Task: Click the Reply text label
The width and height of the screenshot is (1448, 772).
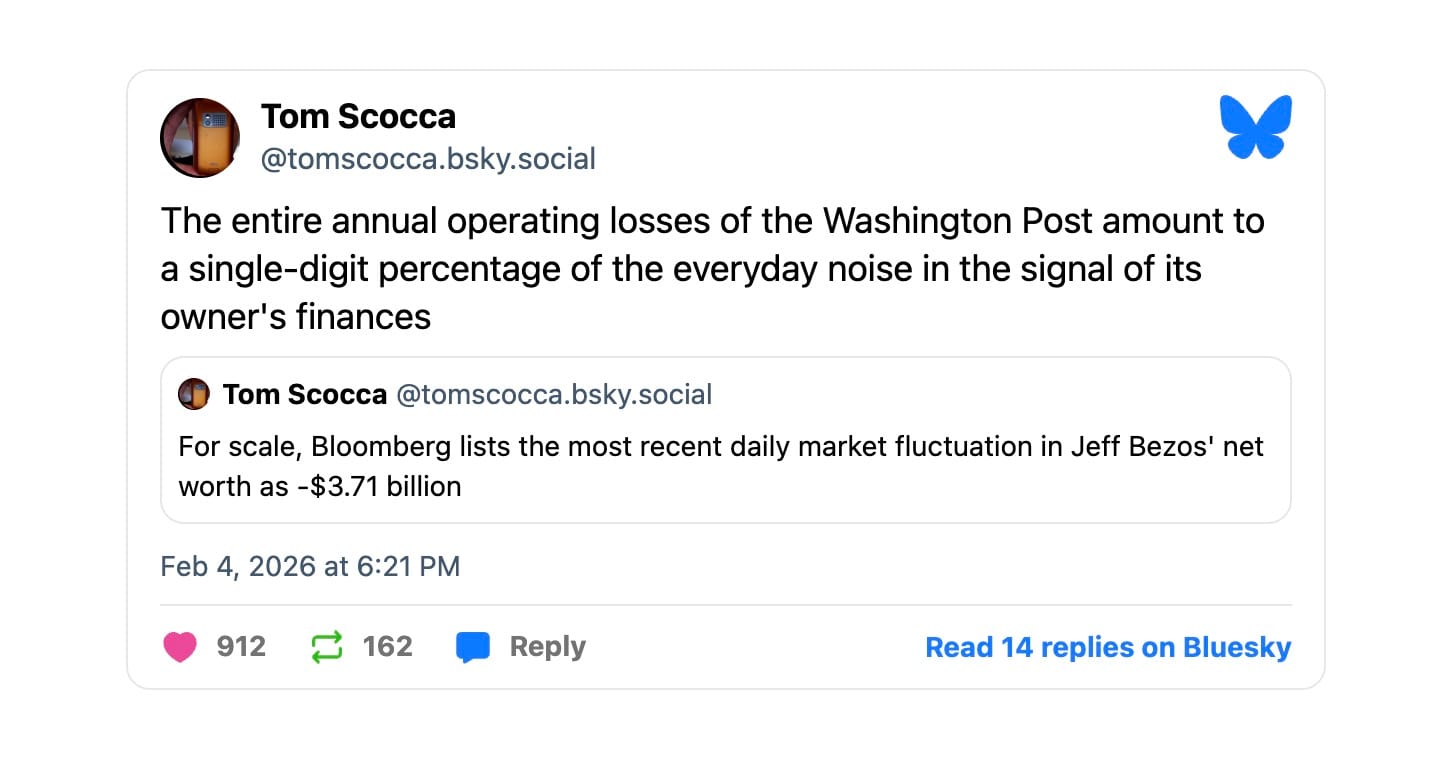Action: point(547,647)
